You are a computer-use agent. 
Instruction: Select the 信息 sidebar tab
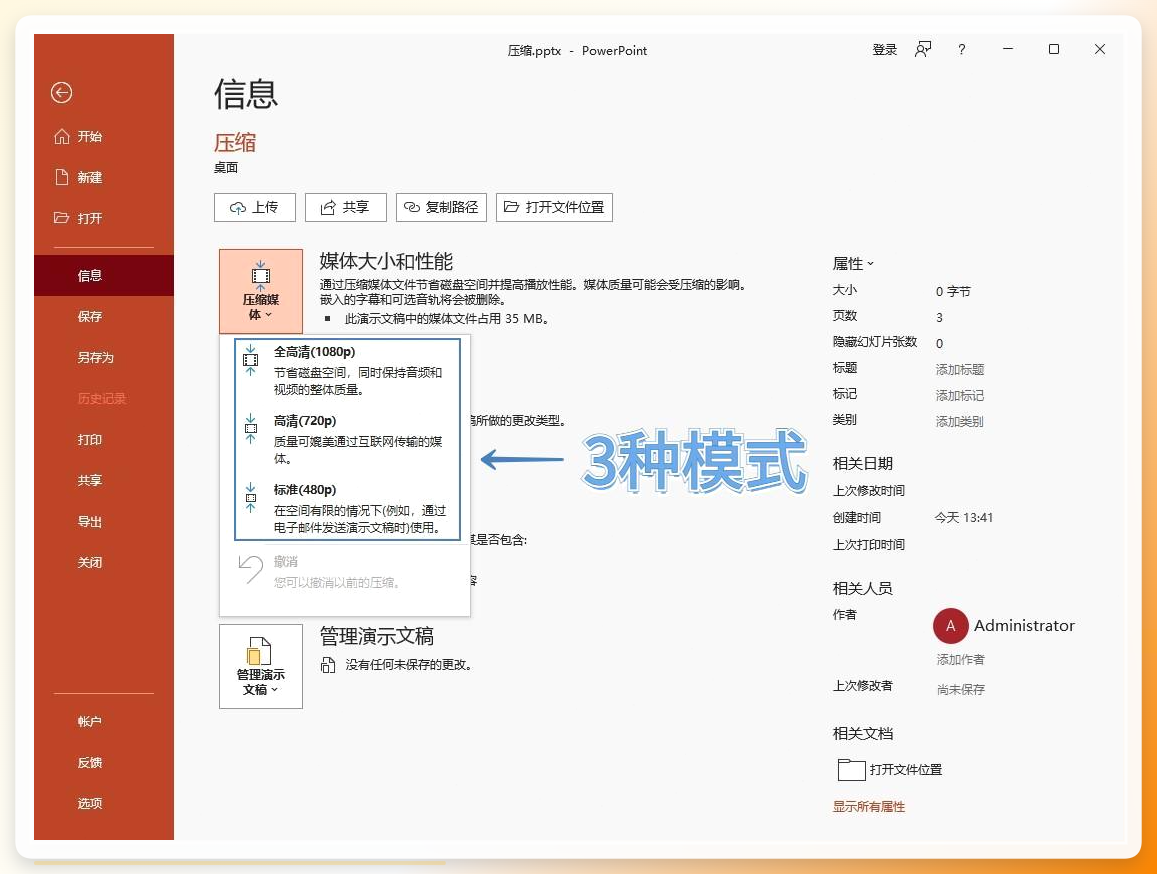tap(104, 275)
